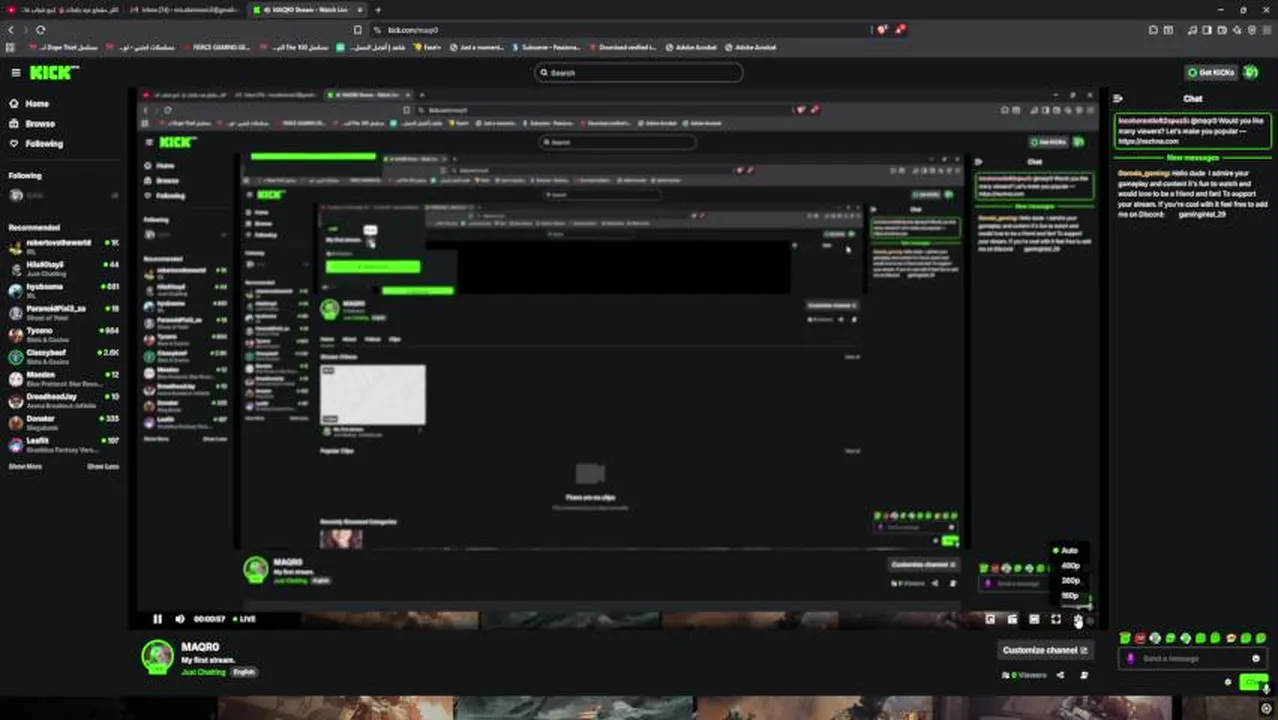
Task: Open a new browser tab
Action: [x=378, y=9]
